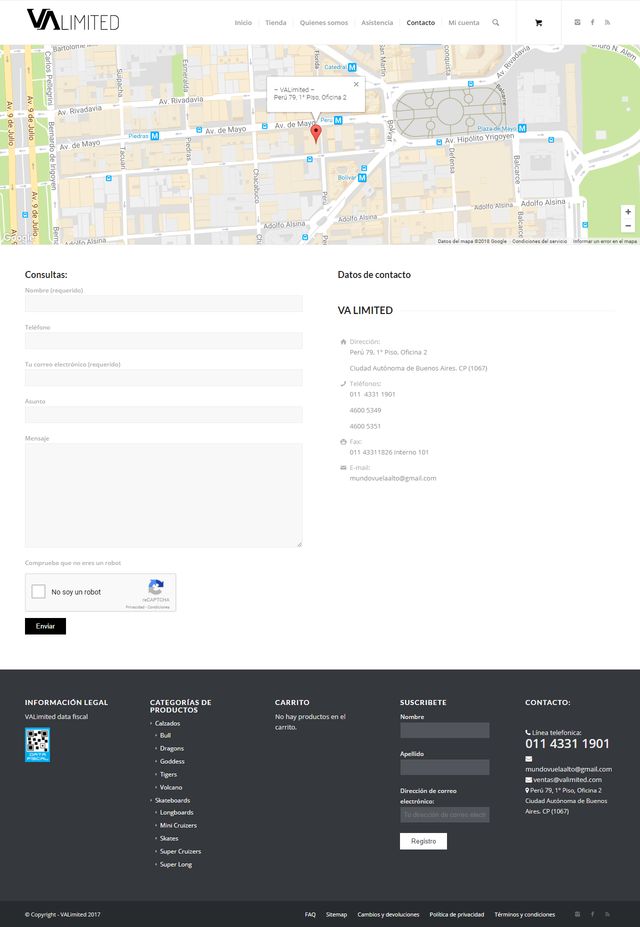This screenshot has height=927, width=640.
Task: Focus the Nombre (requerido) field
Action: [x=164, y=303]
